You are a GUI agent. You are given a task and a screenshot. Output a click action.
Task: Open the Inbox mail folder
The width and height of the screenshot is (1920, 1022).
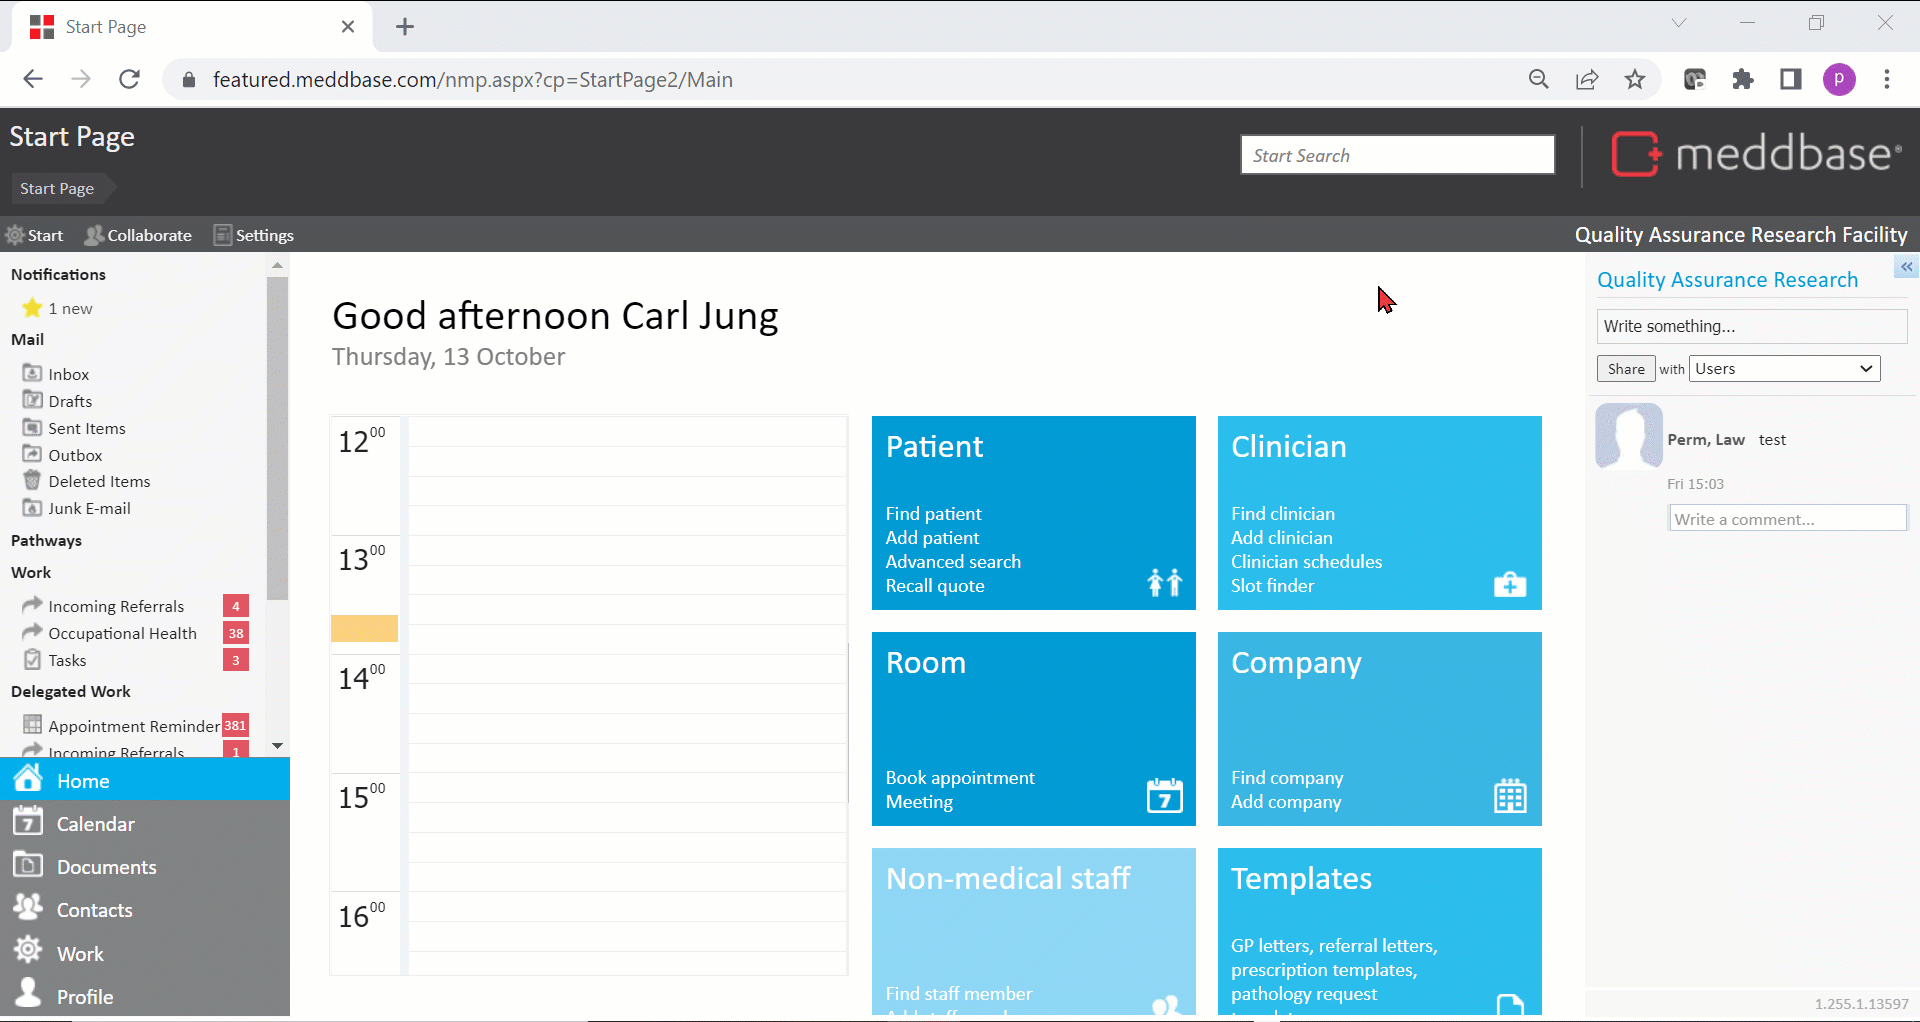coord(68,374)
